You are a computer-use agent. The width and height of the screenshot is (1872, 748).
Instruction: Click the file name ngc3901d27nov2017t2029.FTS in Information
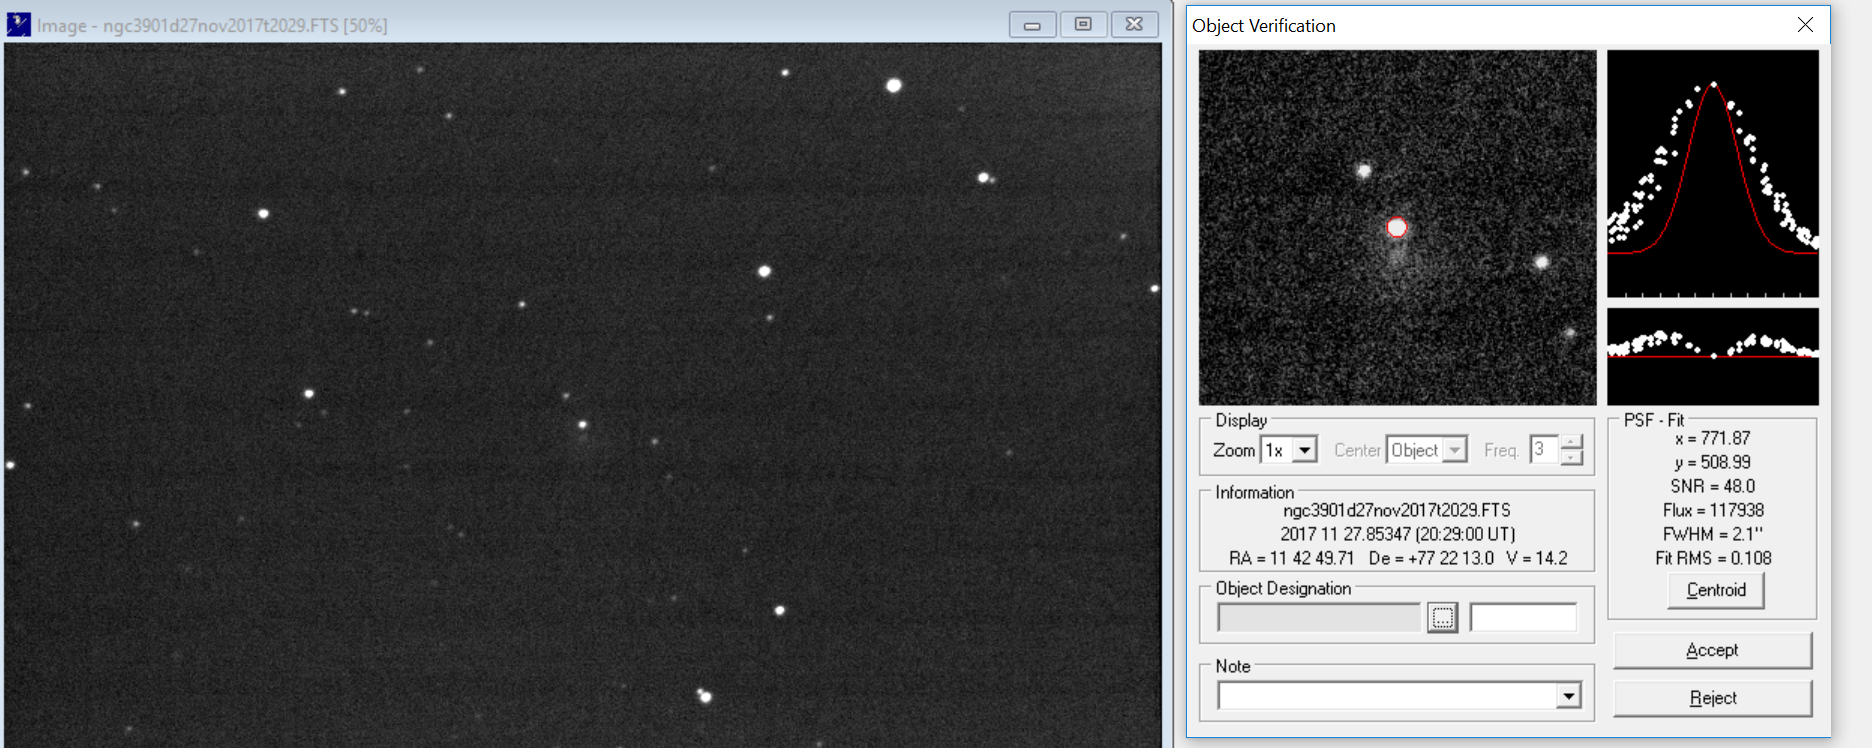(x=1397, y=511)
